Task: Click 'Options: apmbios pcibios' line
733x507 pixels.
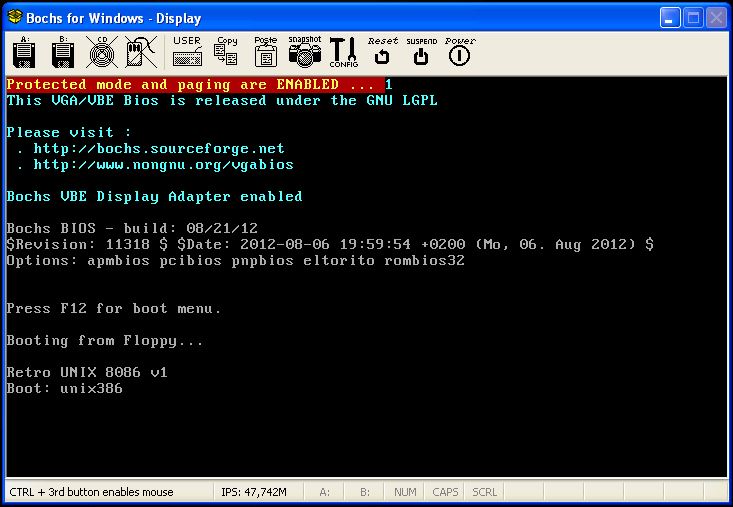Action: [x=236, y=260]
